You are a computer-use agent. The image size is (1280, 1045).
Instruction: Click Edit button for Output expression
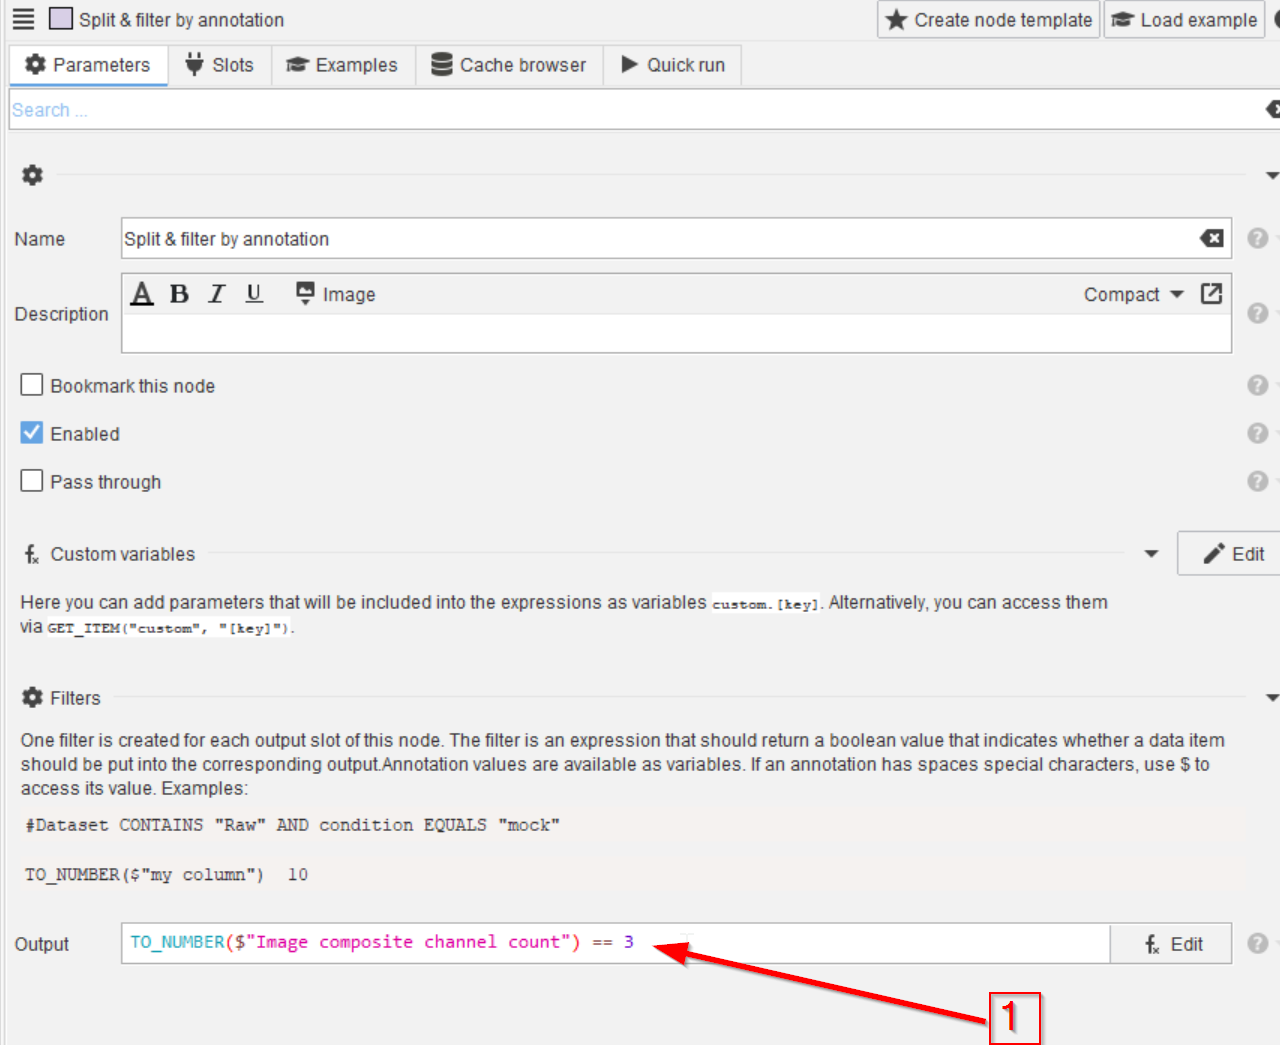coord(1172,944)
